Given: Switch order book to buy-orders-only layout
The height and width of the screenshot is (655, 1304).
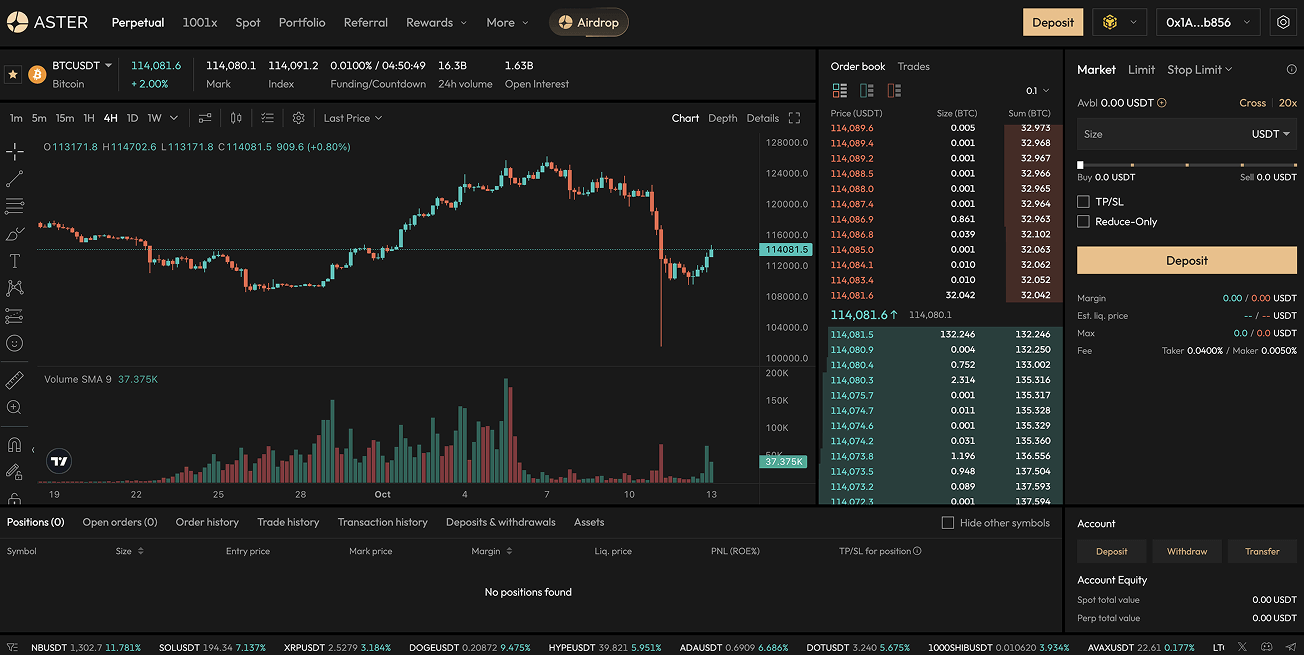Looking at the screenshot, I should 868,90.
